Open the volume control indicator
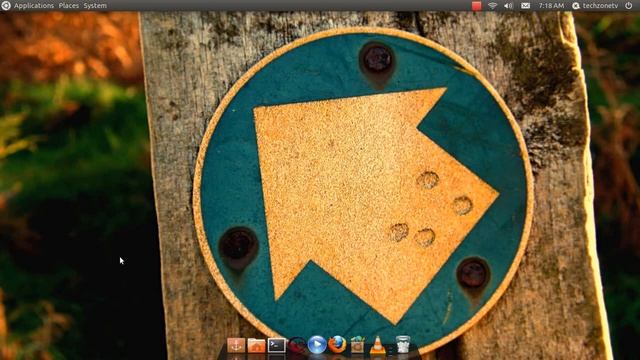 (x=508, y=6)
